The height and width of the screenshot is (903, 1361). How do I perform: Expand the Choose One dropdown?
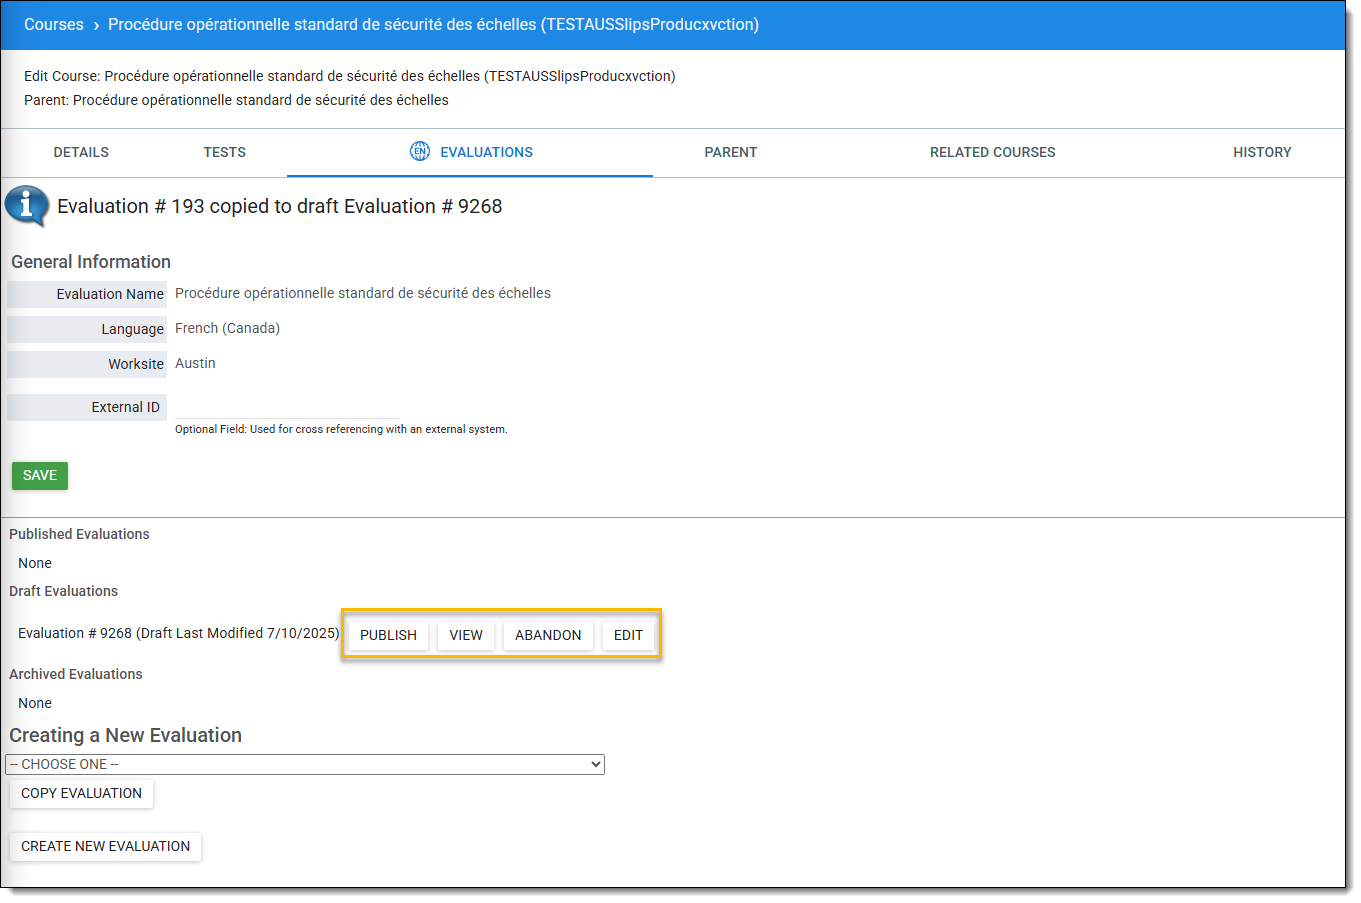point(305,764)
